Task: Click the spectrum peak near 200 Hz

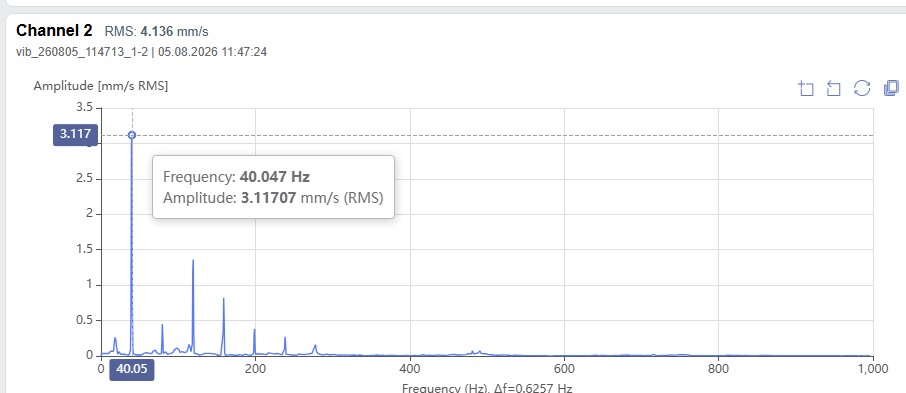Action: (254, 330)
